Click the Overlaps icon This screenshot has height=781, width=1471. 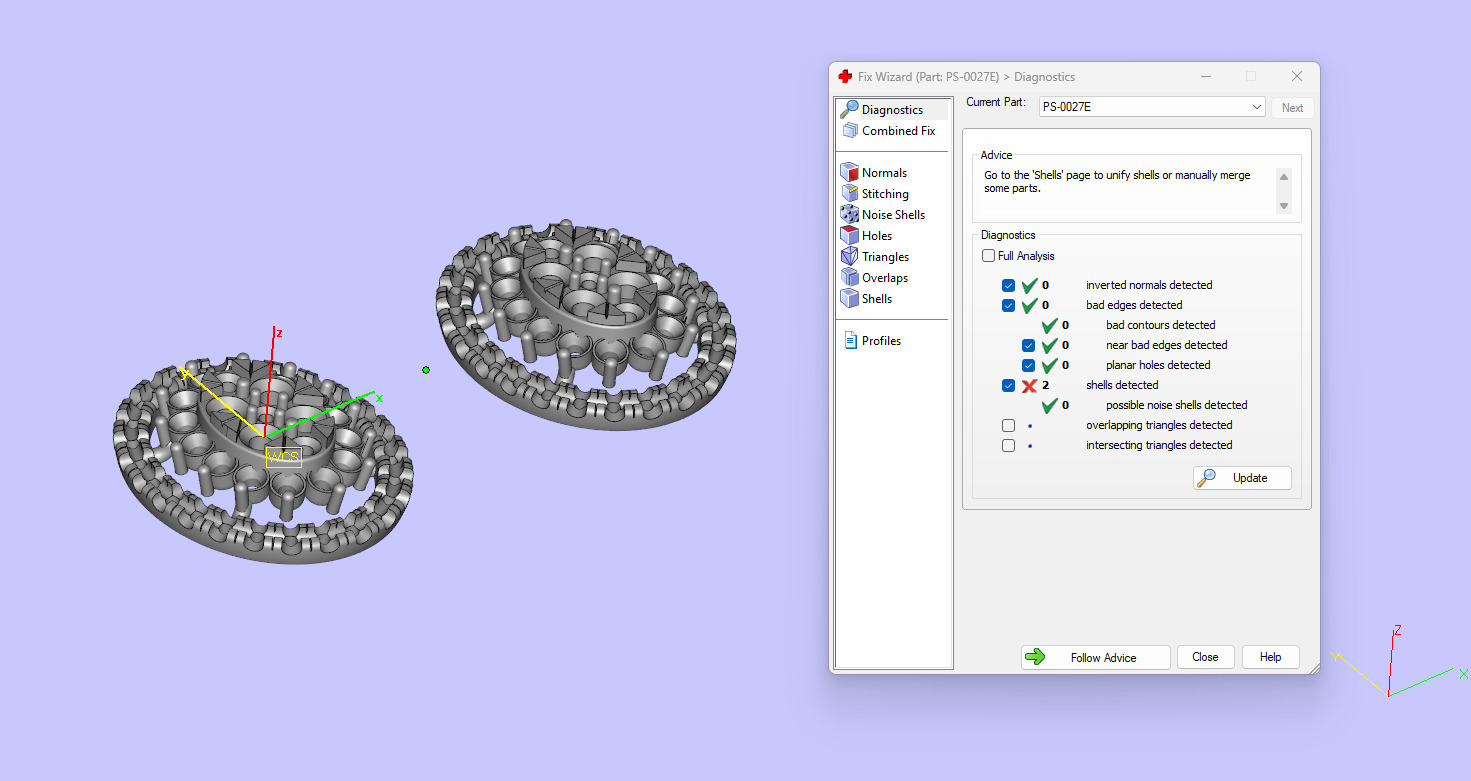tap(850, 277)
